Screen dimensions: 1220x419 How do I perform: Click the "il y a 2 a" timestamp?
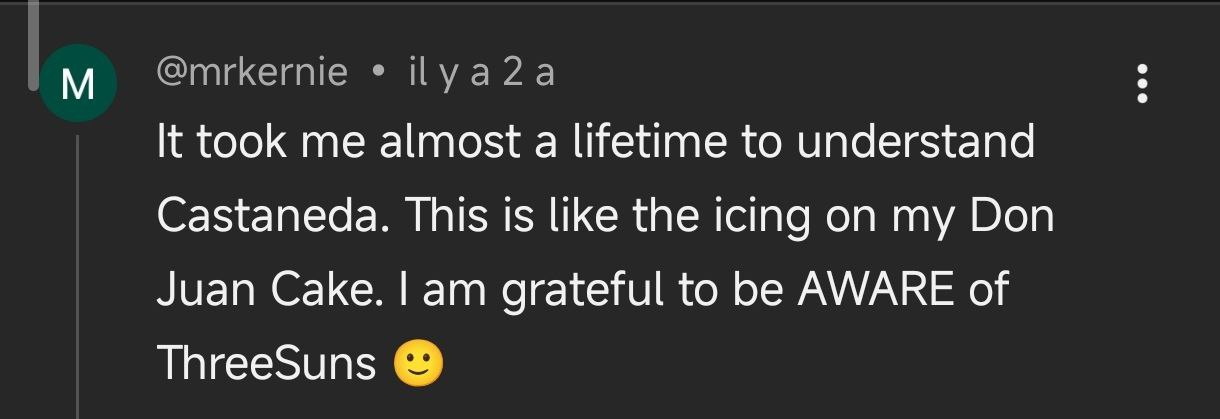click(x=481, y=72)
